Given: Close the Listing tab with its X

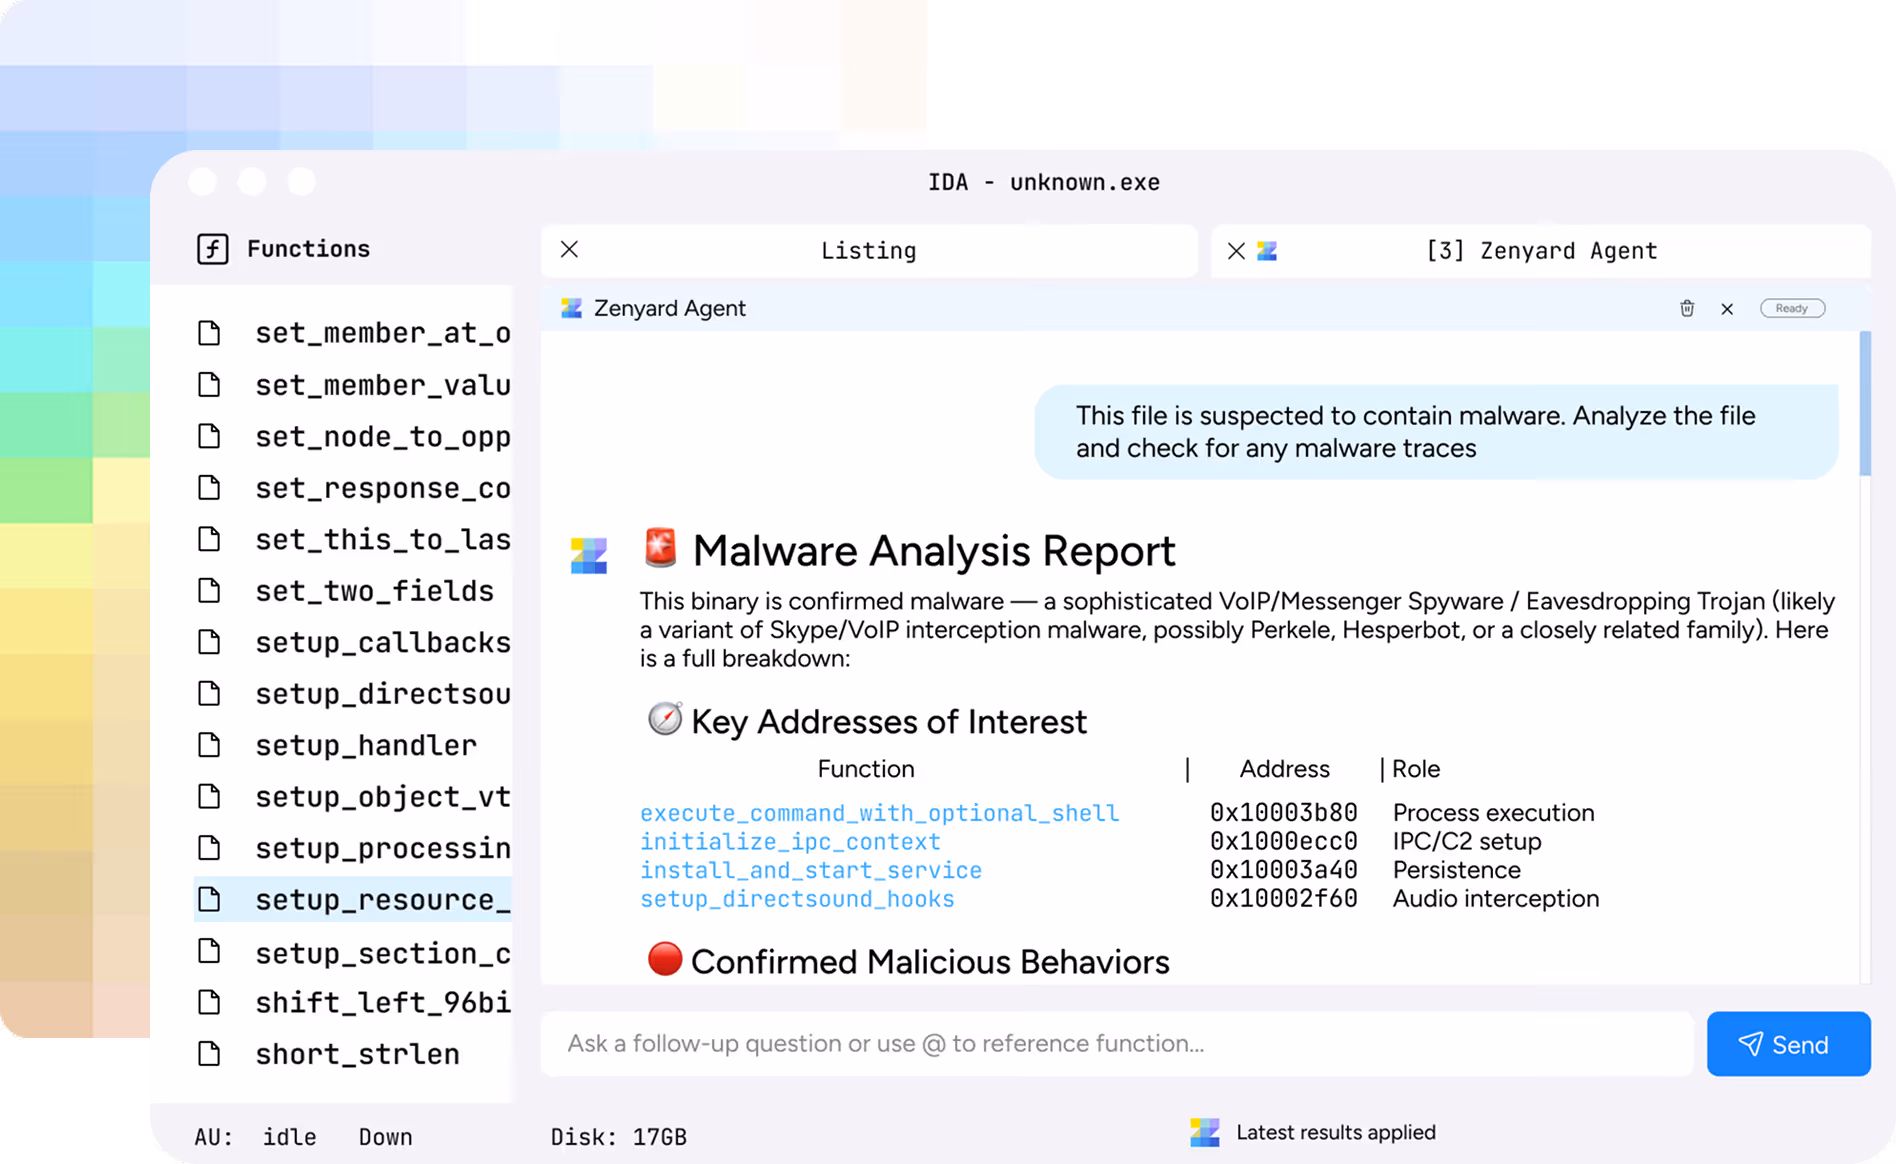Looking at the screenshot, I should [569, 249].
